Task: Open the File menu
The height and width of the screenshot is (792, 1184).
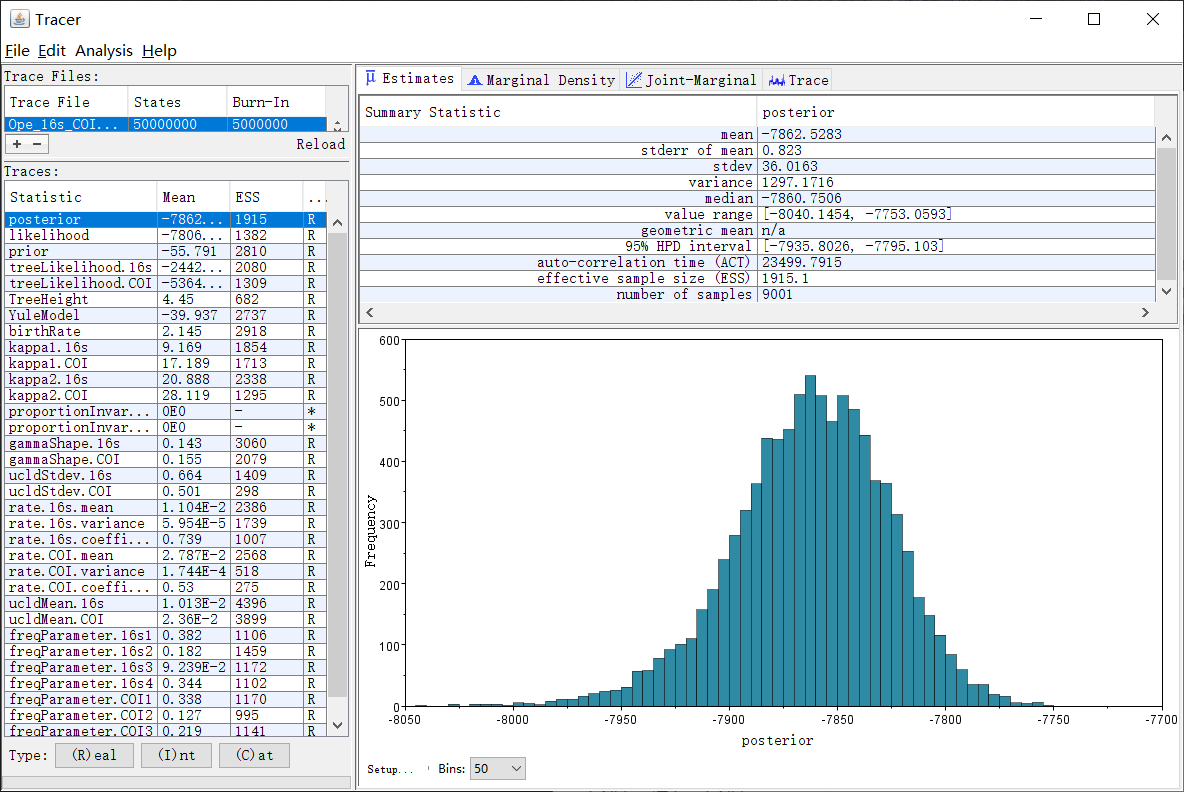Action: click(x=17, y=51)
